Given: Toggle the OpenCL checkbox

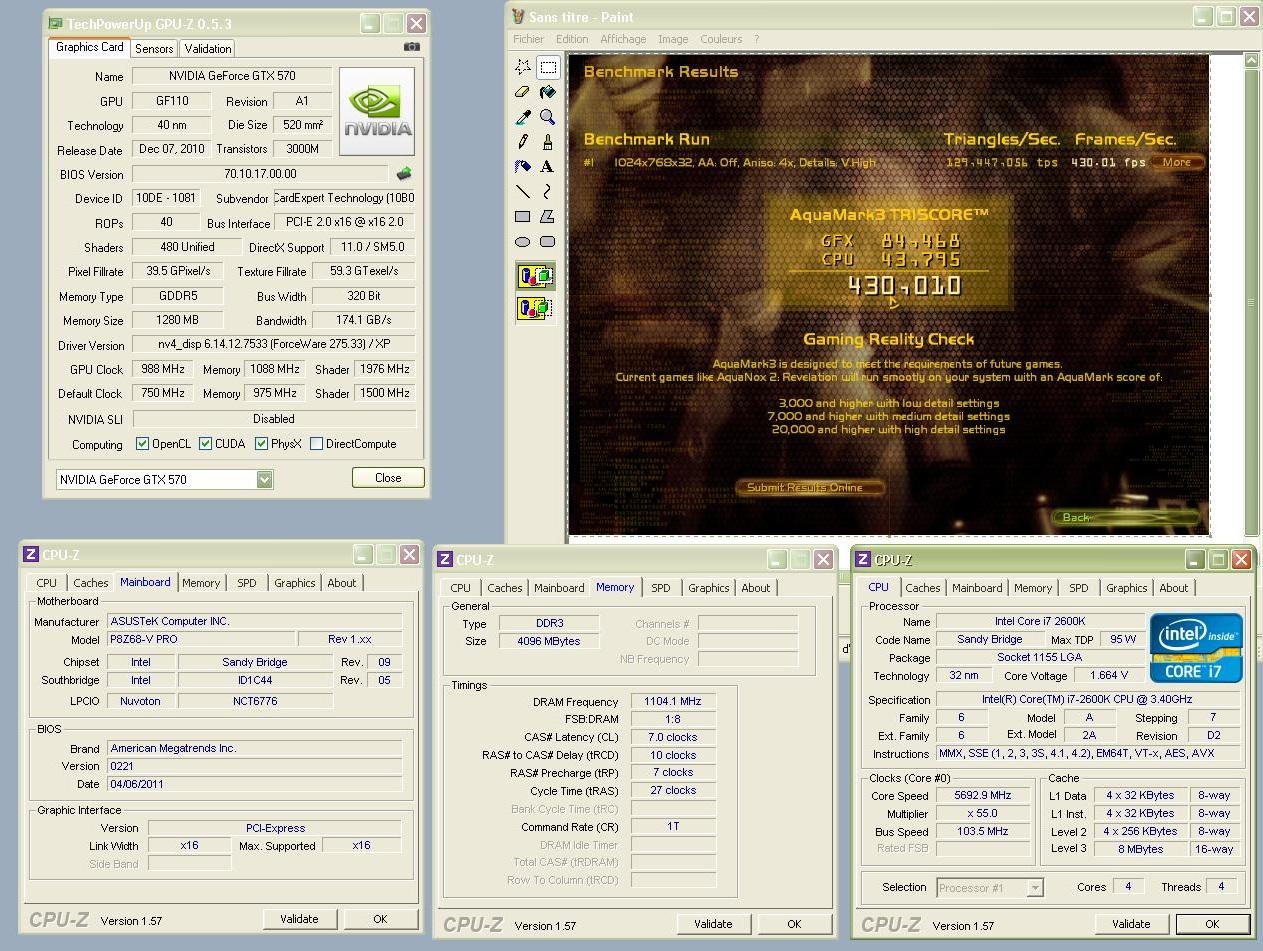Looking at the screenshot, I should pos(142,444).
